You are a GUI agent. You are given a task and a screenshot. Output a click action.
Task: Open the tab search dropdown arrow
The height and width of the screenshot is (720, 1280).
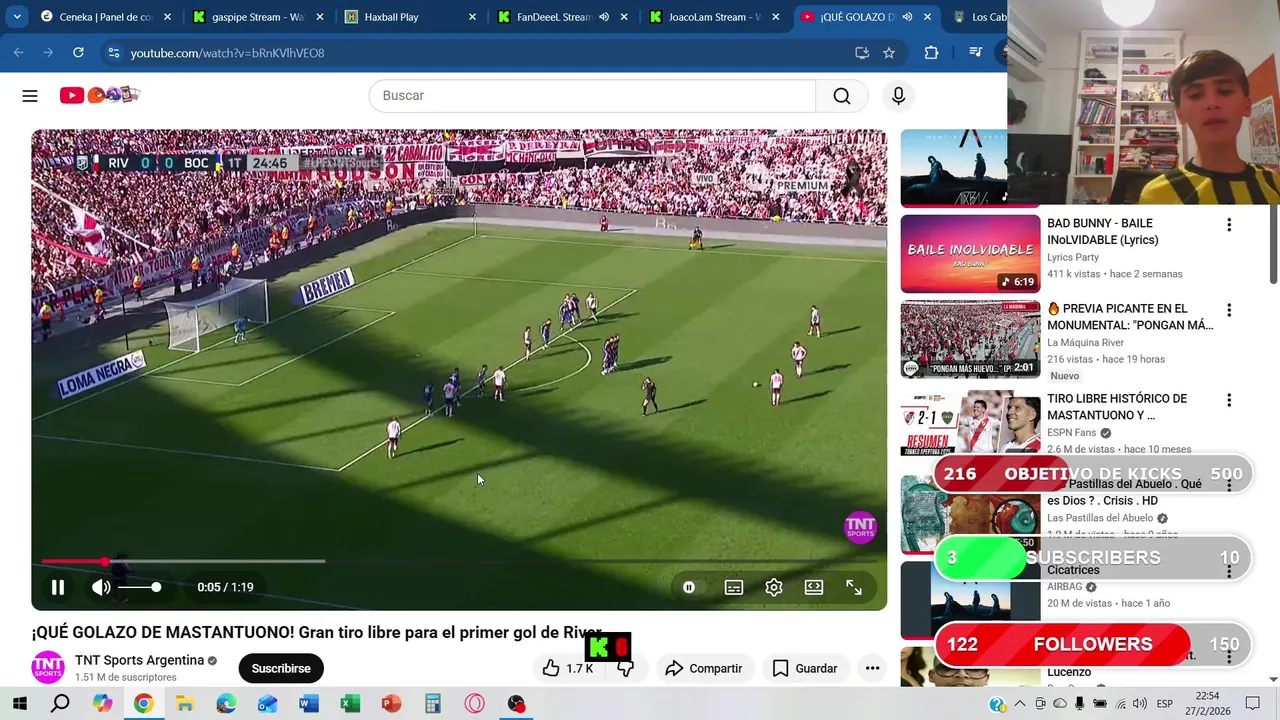pos(17,17)
